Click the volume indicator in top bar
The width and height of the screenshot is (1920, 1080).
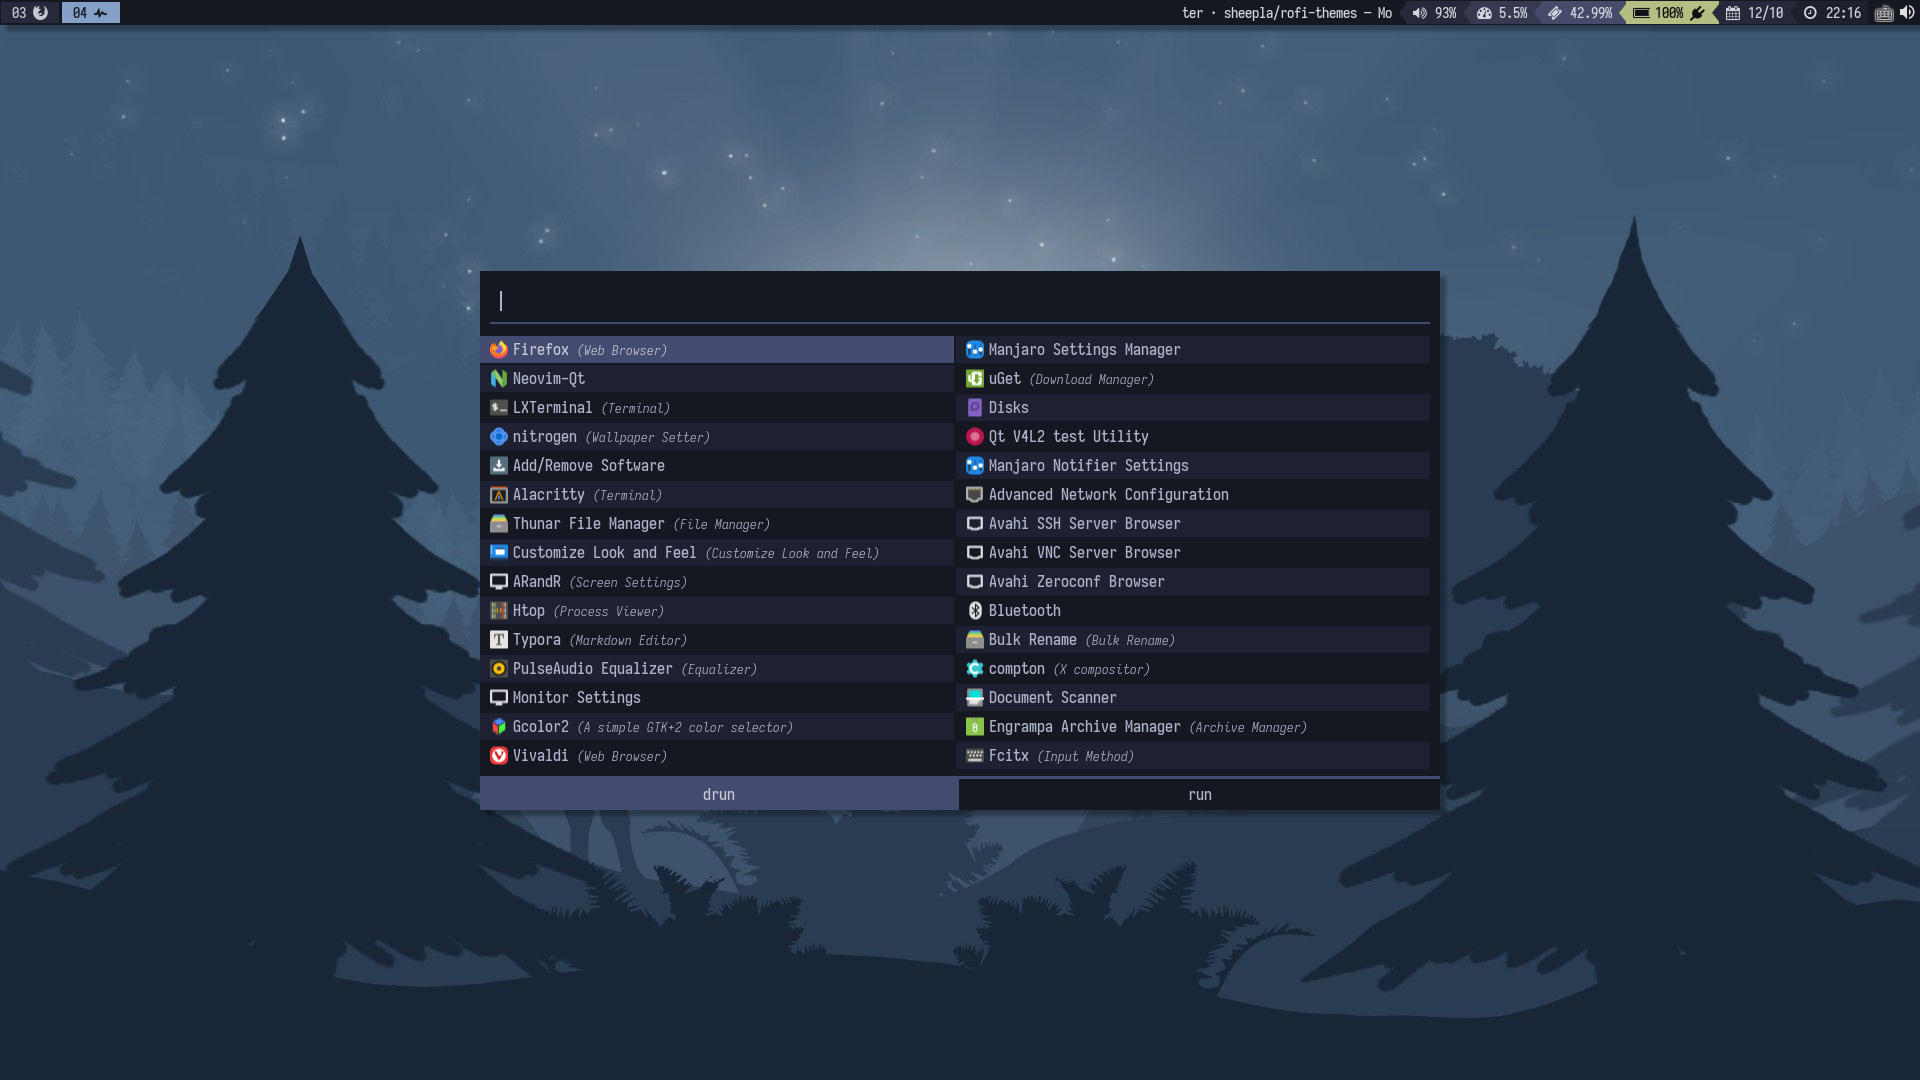1434,13
